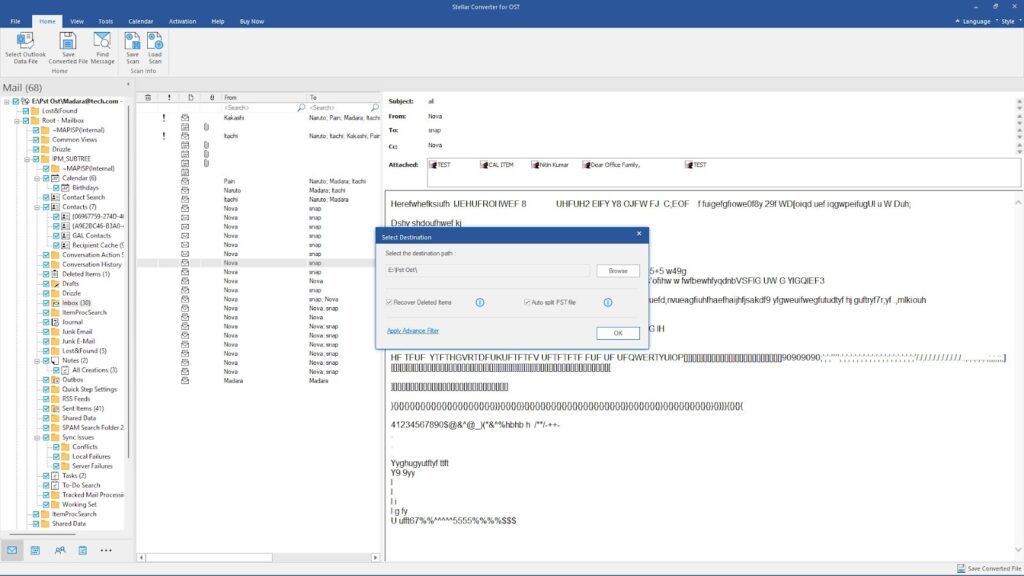The width and height of the screenshot is (1024, 576).
Task: Open the Language dropdown
Action: point(971,20)
